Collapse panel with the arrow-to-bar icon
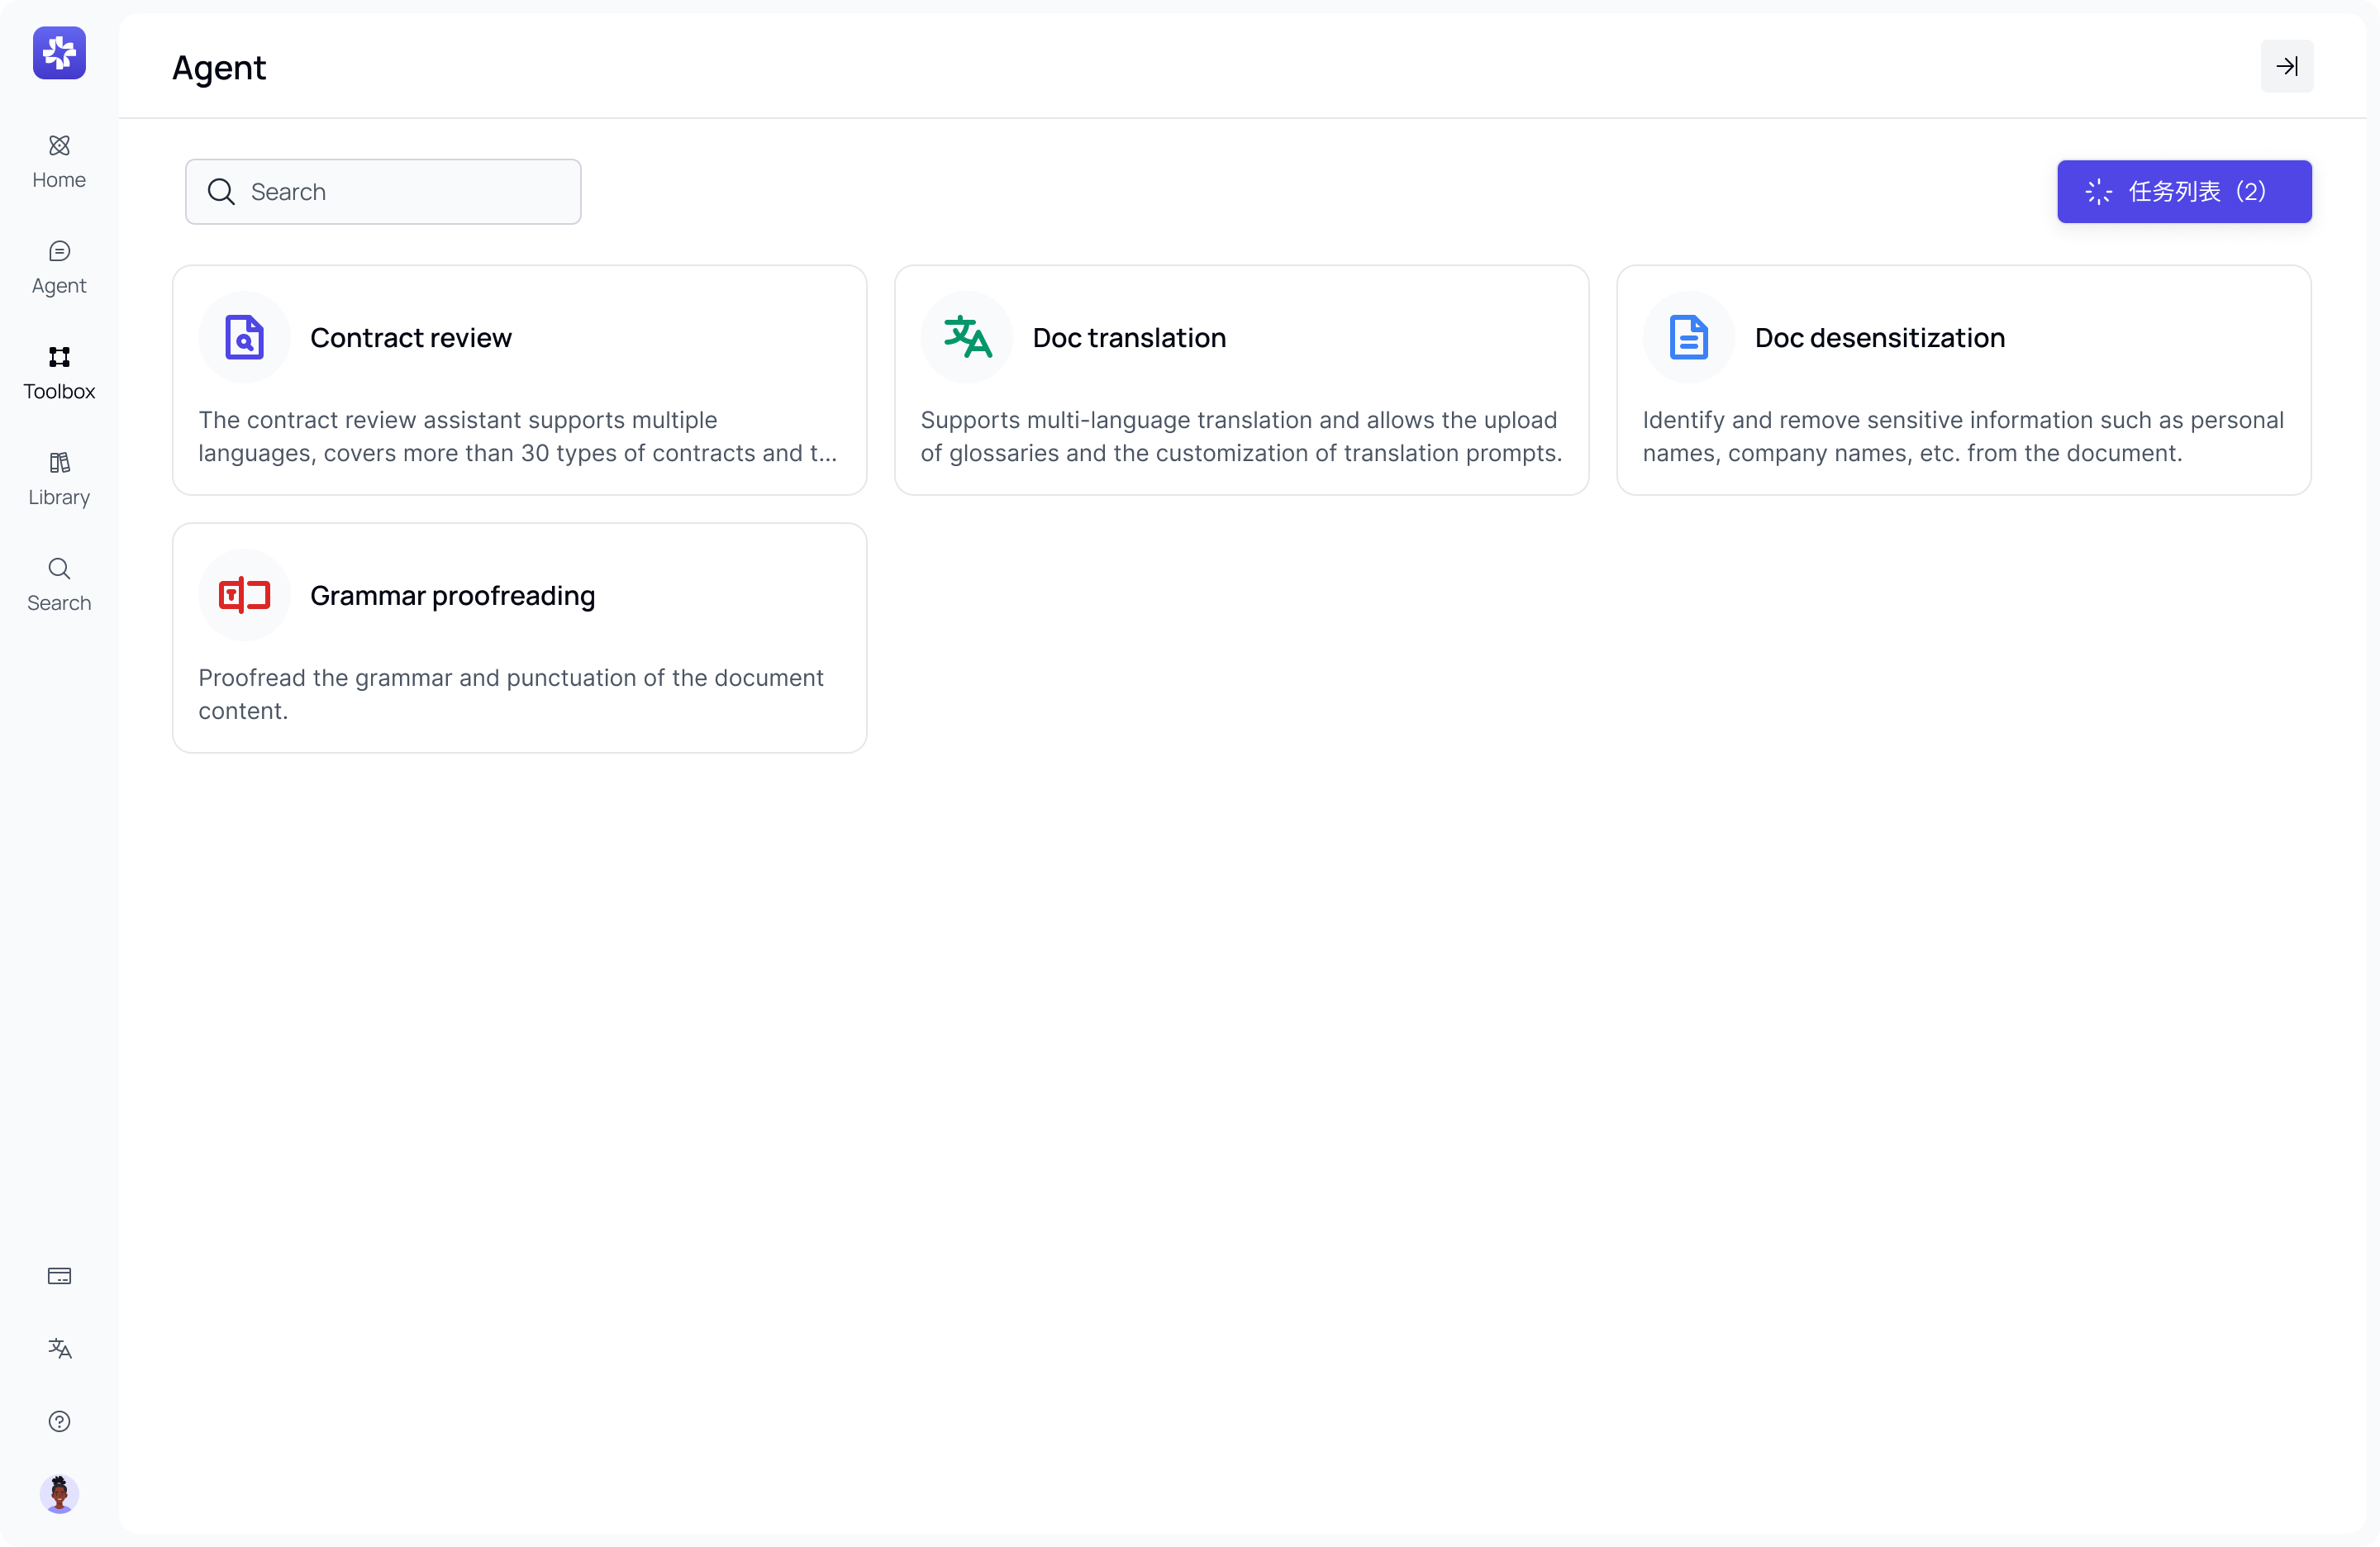 tap(2287, 66)
